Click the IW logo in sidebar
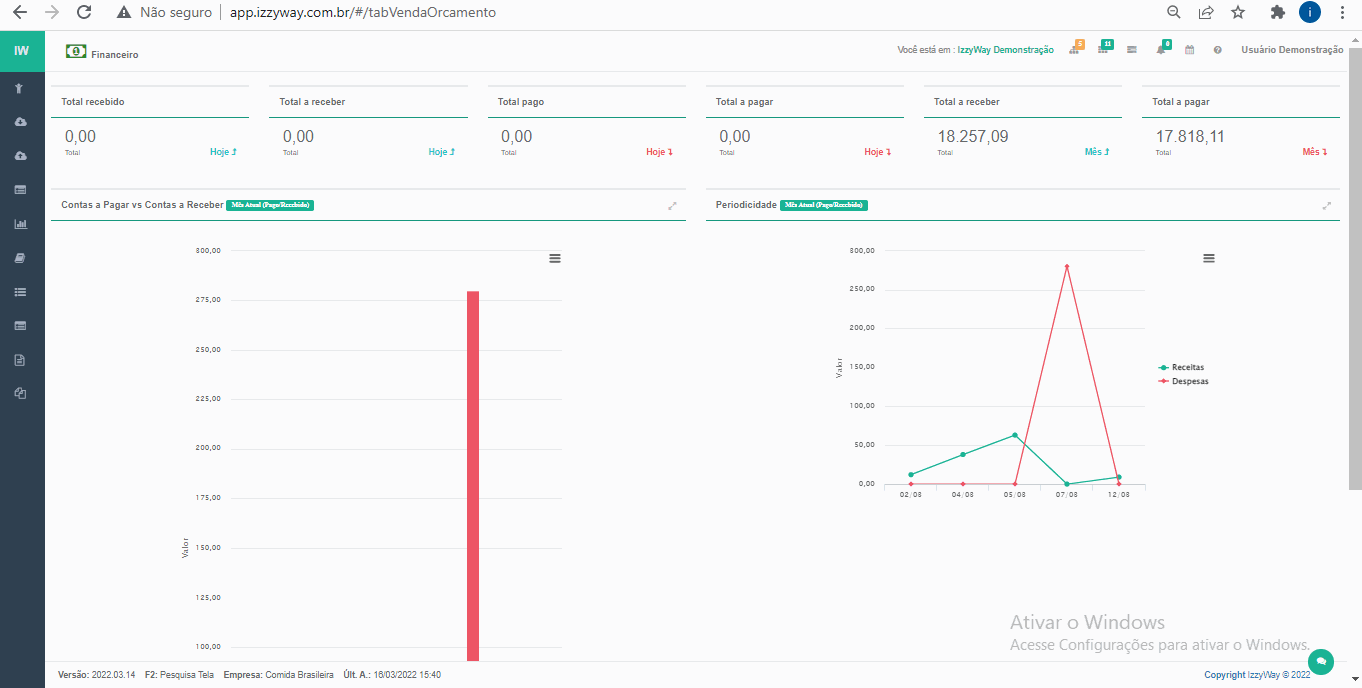 [21, 50]
